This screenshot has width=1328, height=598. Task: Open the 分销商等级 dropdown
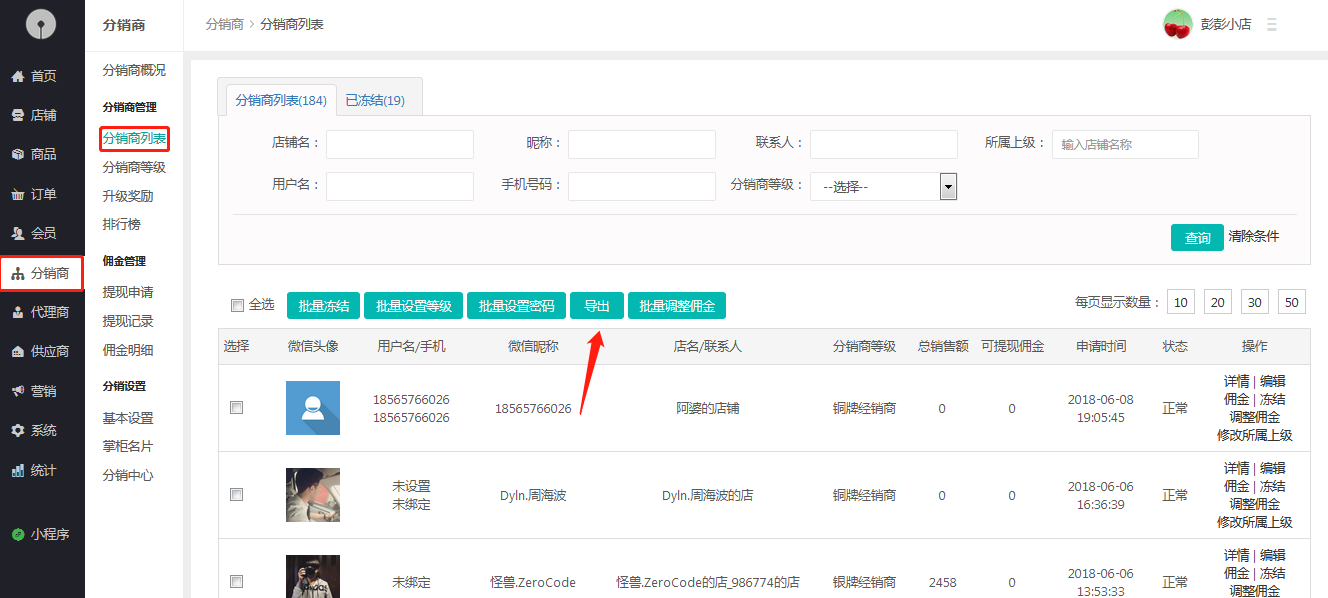pyautogui.click(x=884, y=186)
